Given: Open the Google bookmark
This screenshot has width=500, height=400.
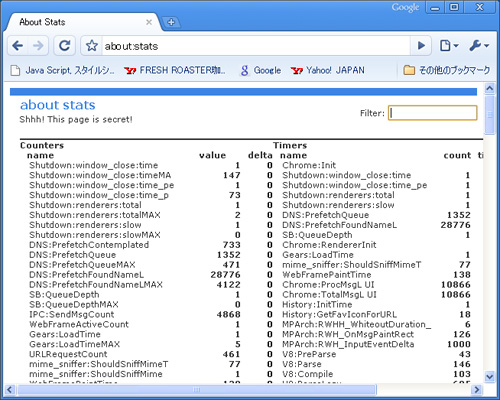Looking at the screenshot, I should (x=260, y=70).
